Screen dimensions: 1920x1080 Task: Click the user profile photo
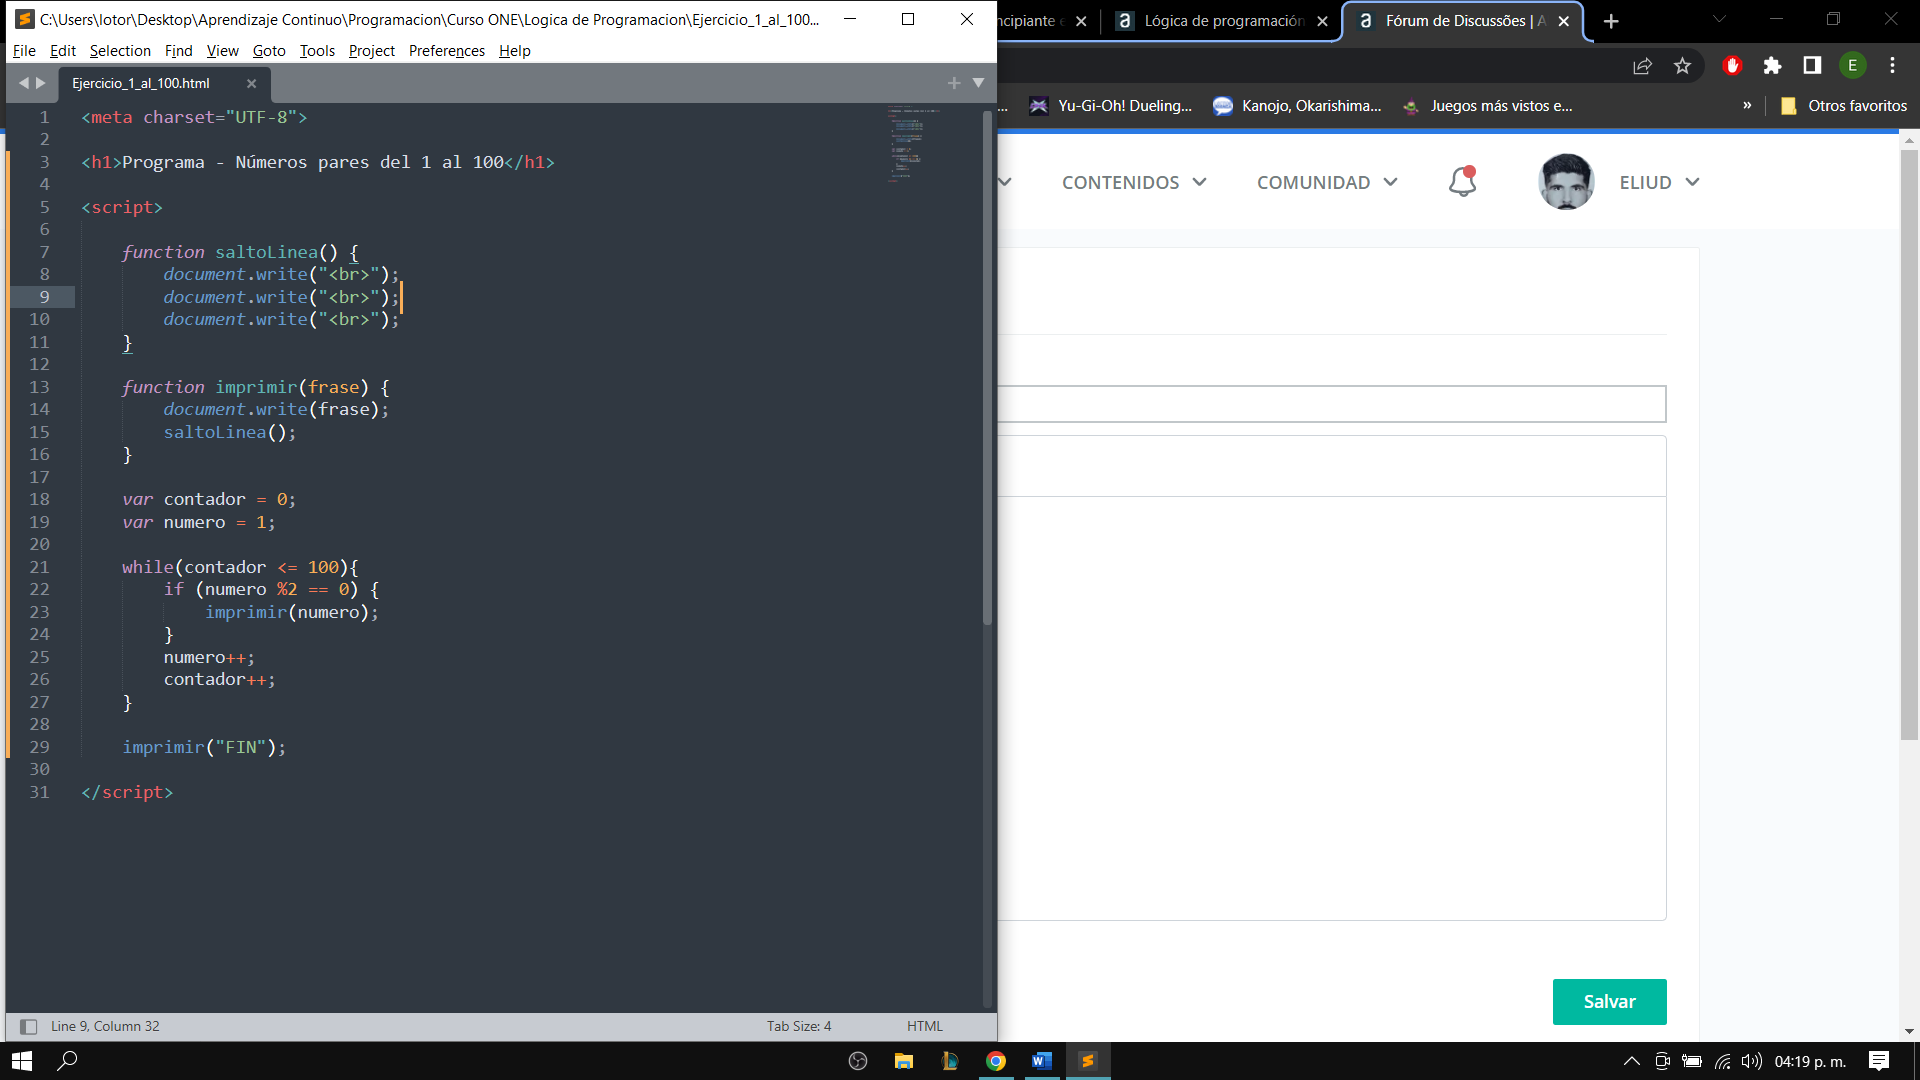[1566, 182]
